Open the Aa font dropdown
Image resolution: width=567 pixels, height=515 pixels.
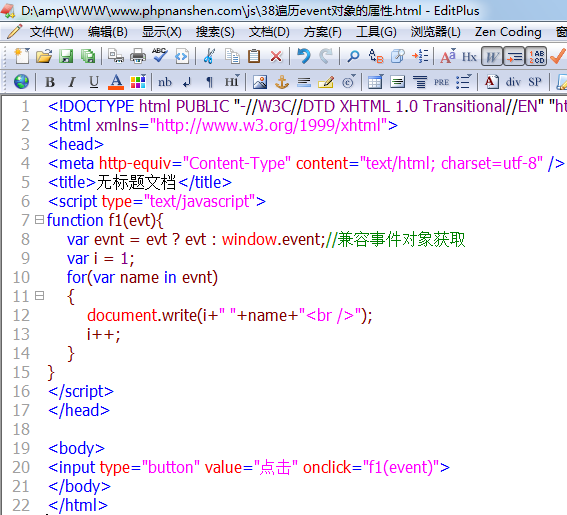[x=448, y=56]
